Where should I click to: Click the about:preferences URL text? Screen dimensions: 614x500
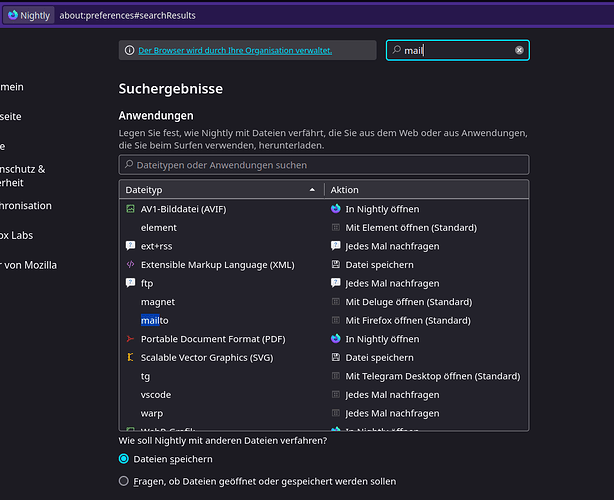pyautogui.click(x=127, y=15)
